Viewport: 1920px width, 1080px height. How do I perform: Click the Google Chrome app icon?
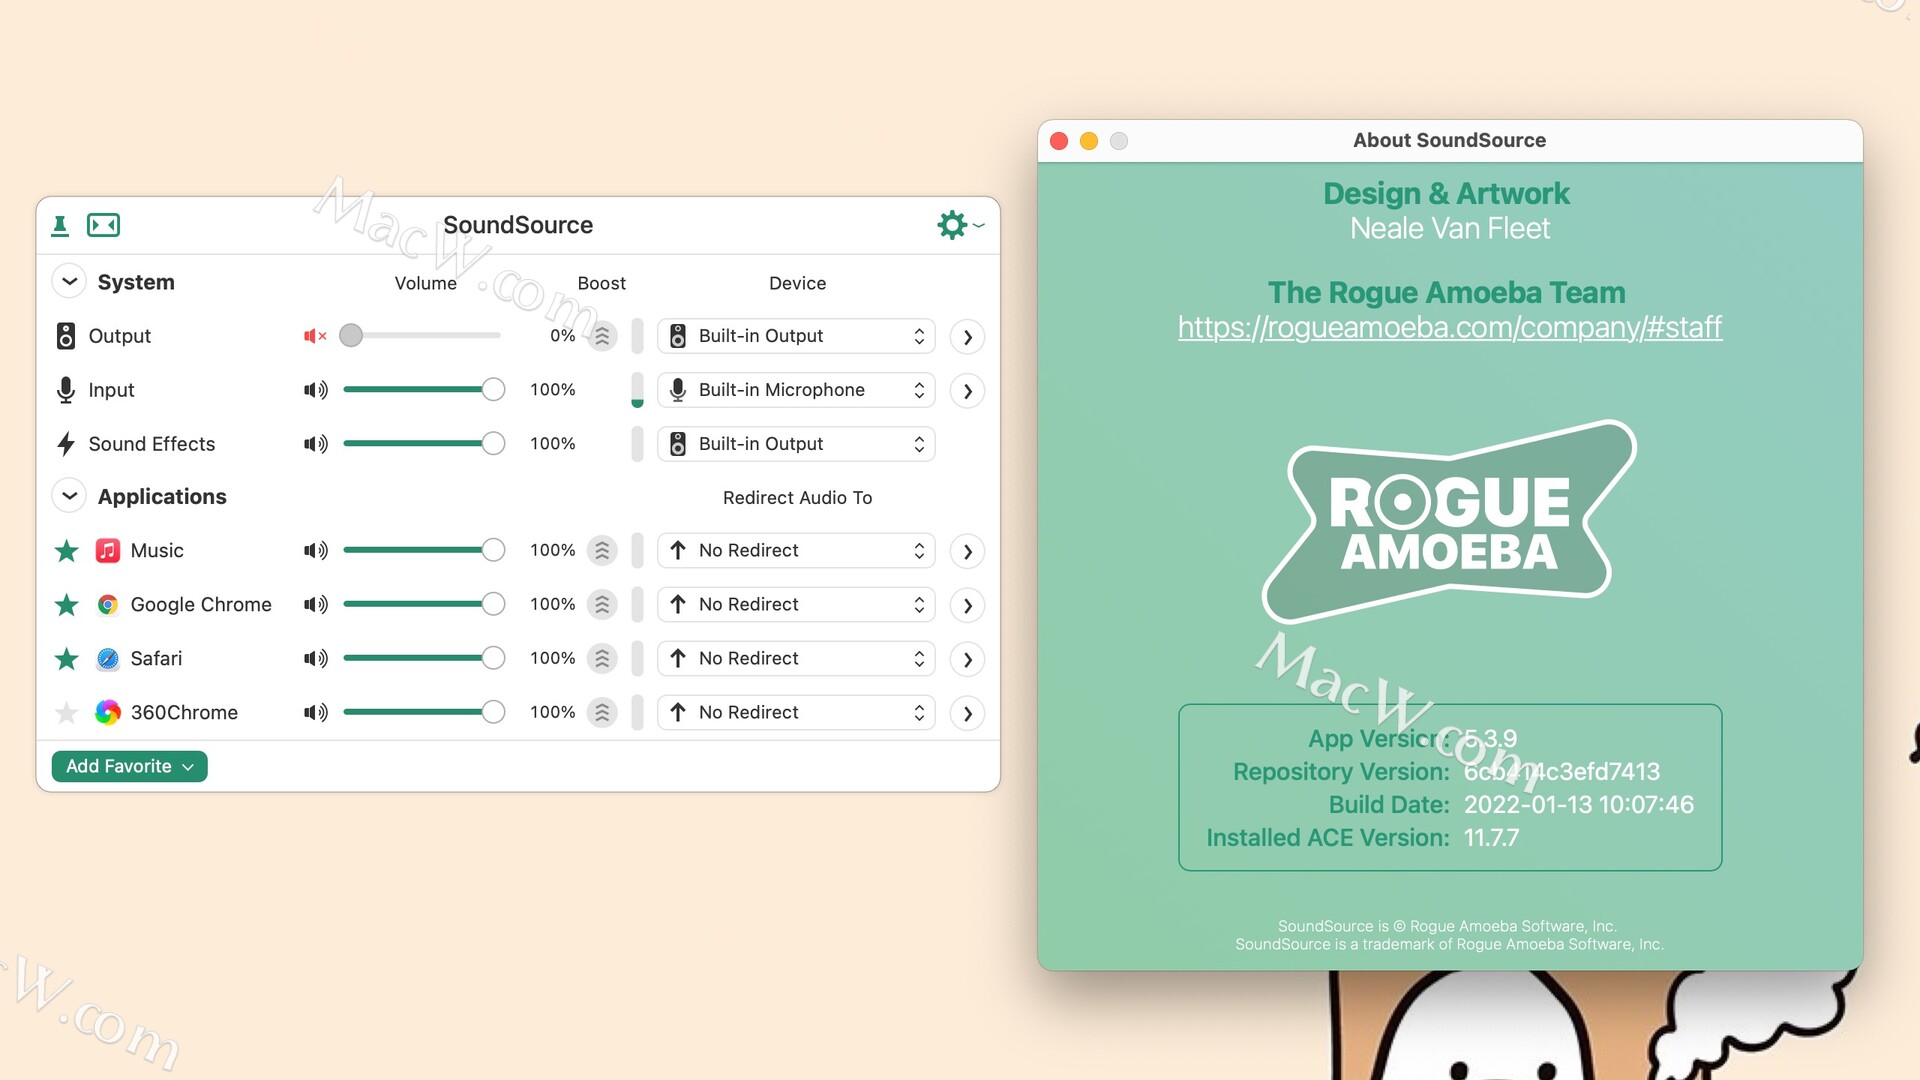pyautogui.click(x=108, y=604)
